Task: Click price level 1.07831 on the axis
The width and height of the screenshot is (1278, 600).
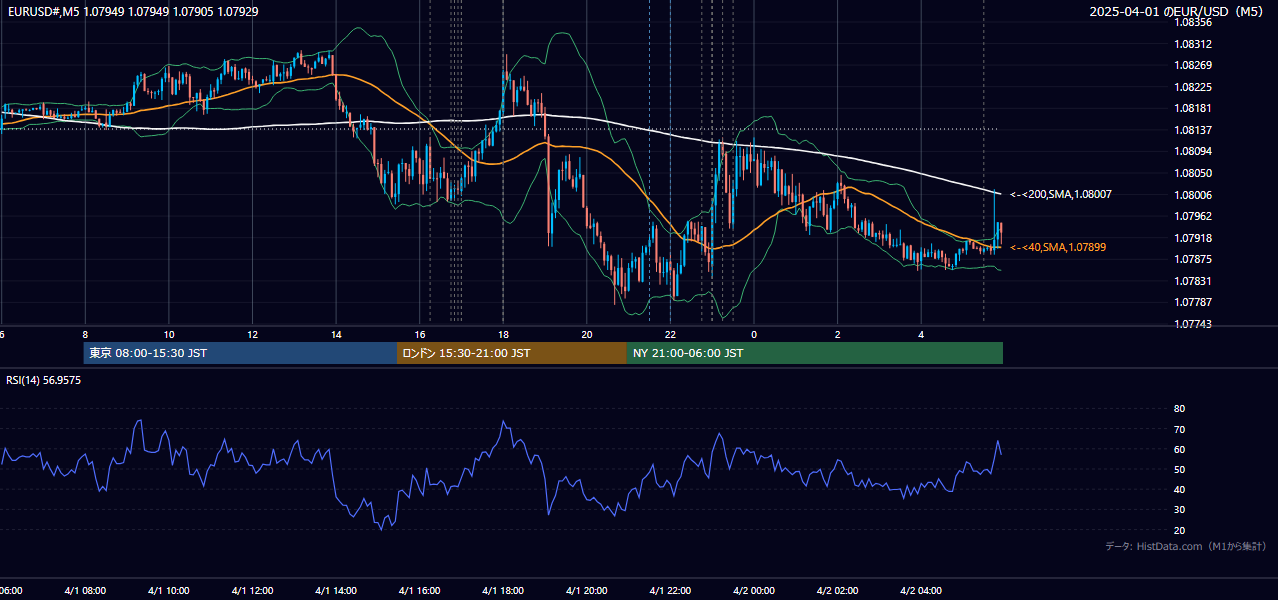Action: click(x=1193, y=281)
